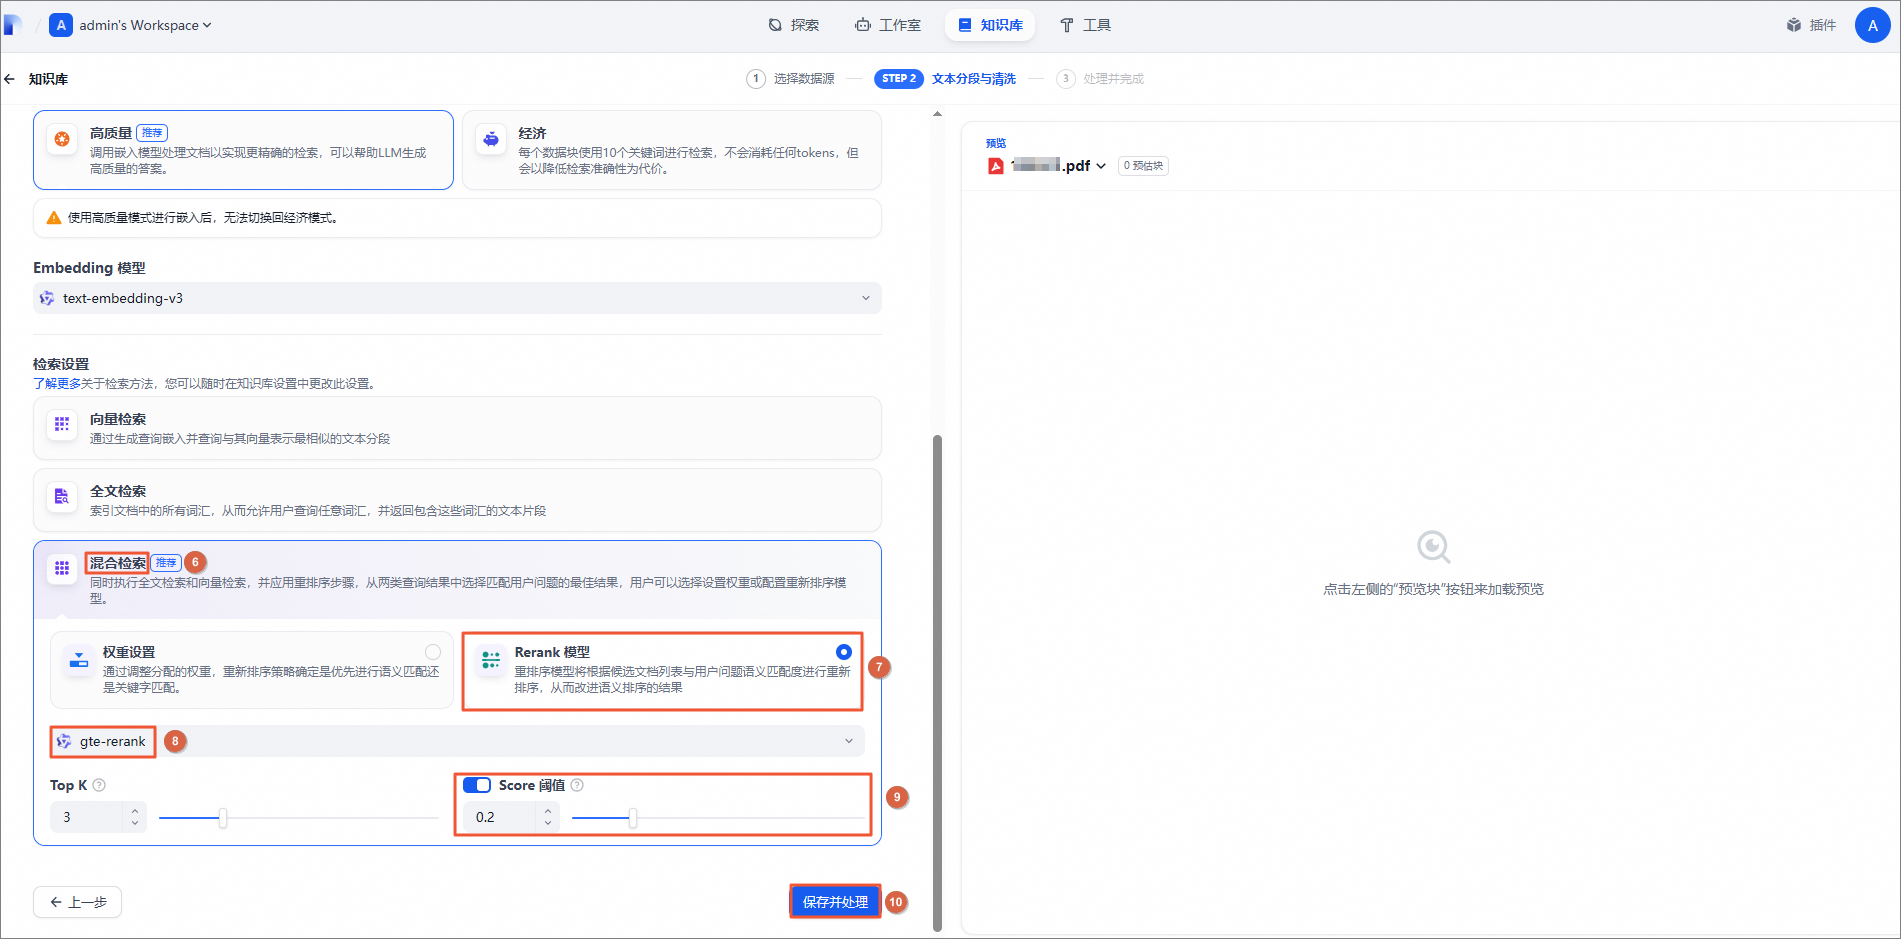Click step 3 处理并完成

coord(1100,79)
